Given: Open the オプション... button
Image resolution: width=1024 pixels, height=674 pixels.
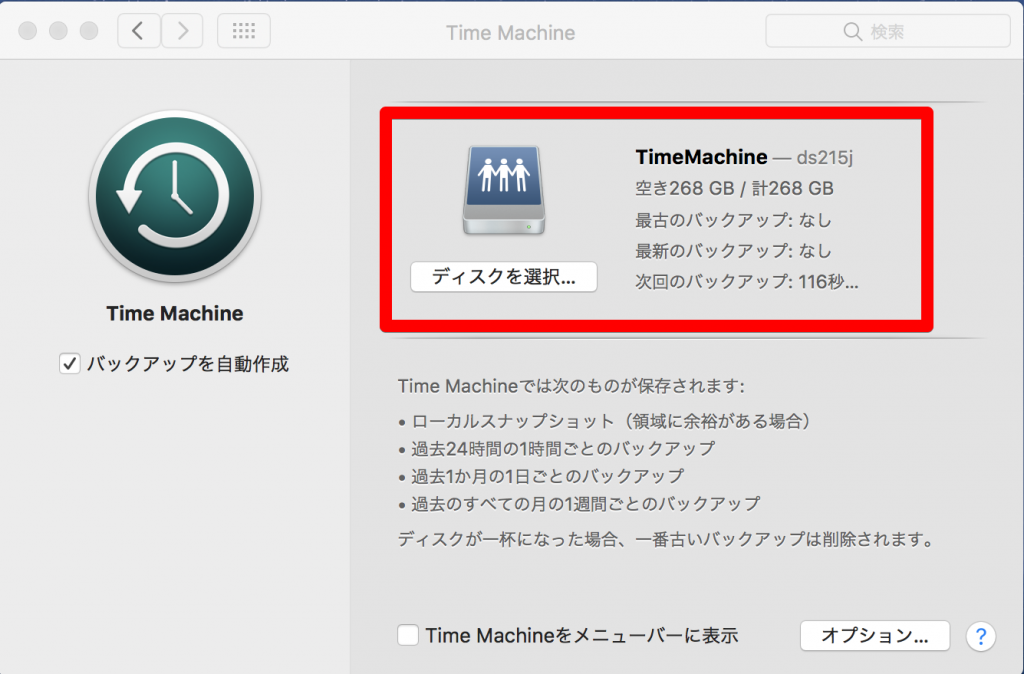Looking at the screenshot, I should click(875, 635).
